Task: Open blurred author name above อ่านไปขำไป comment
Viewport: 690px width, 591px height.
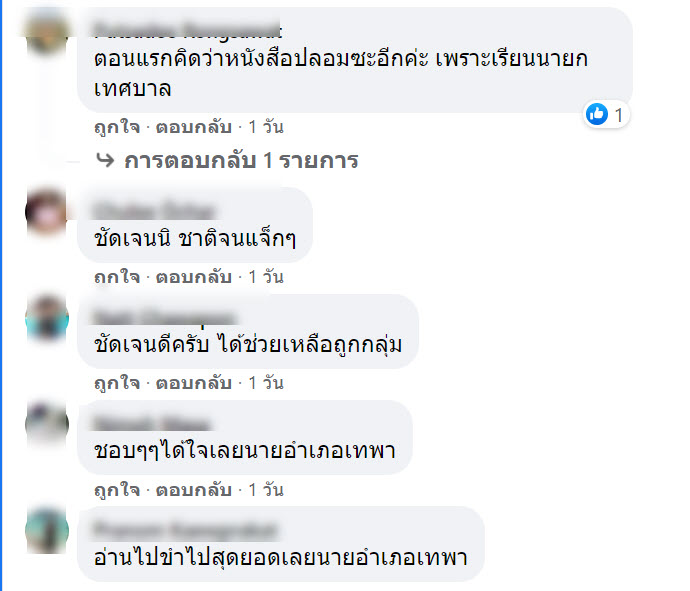Action: tap(186, 529)
